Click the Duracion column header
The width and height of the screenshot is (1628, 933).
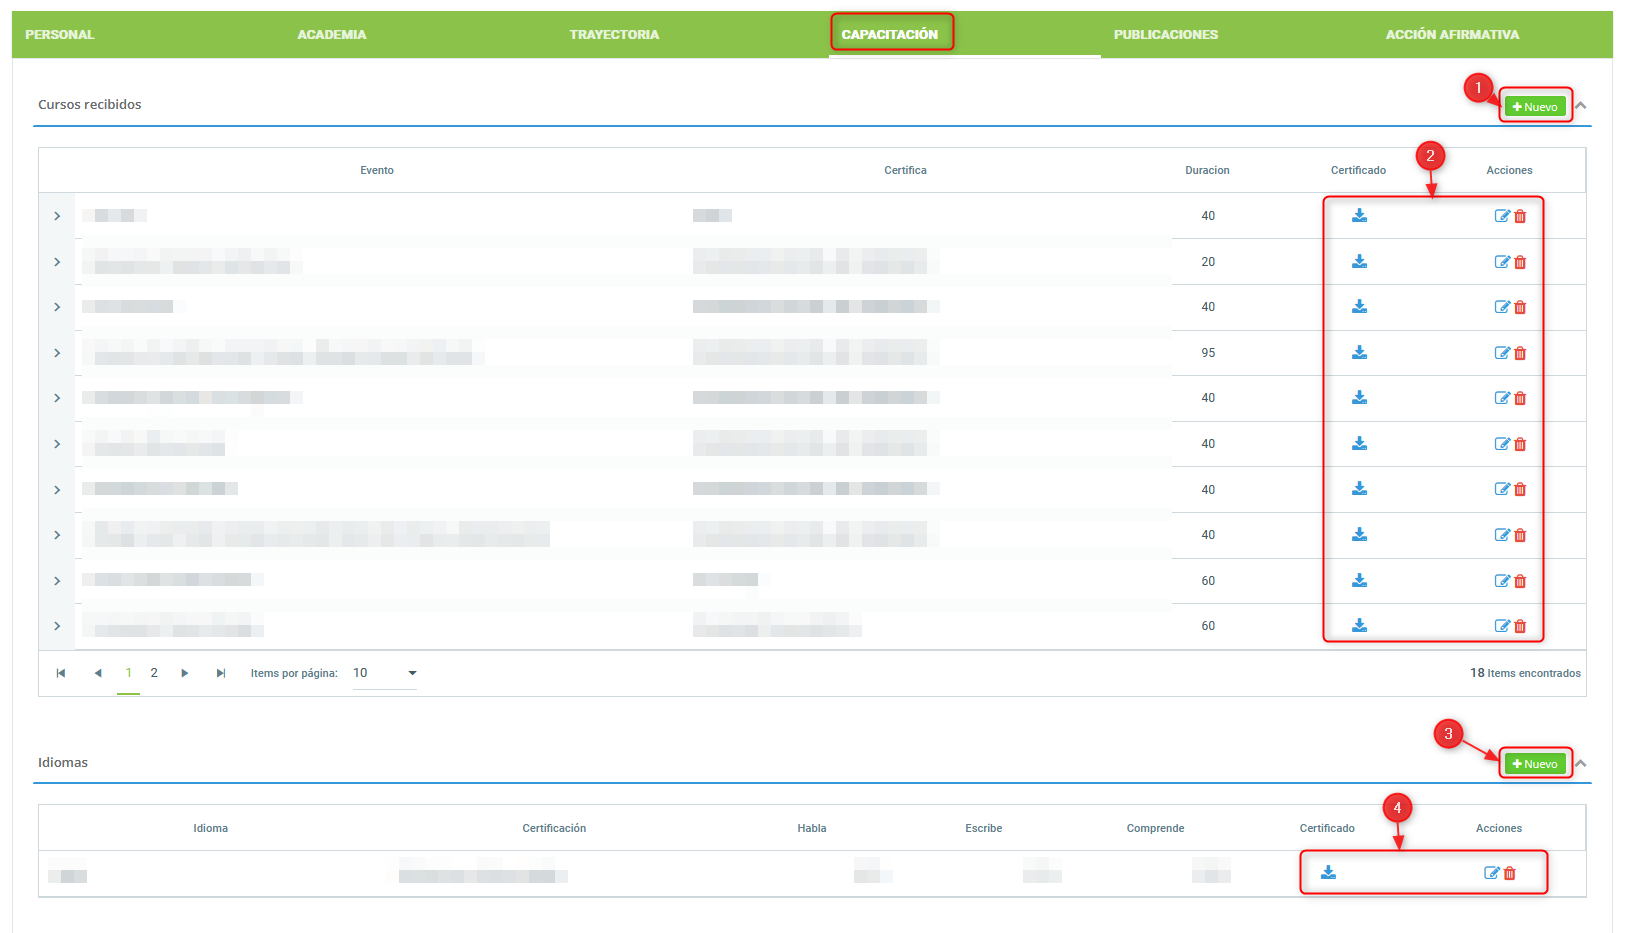point(1207,170)
